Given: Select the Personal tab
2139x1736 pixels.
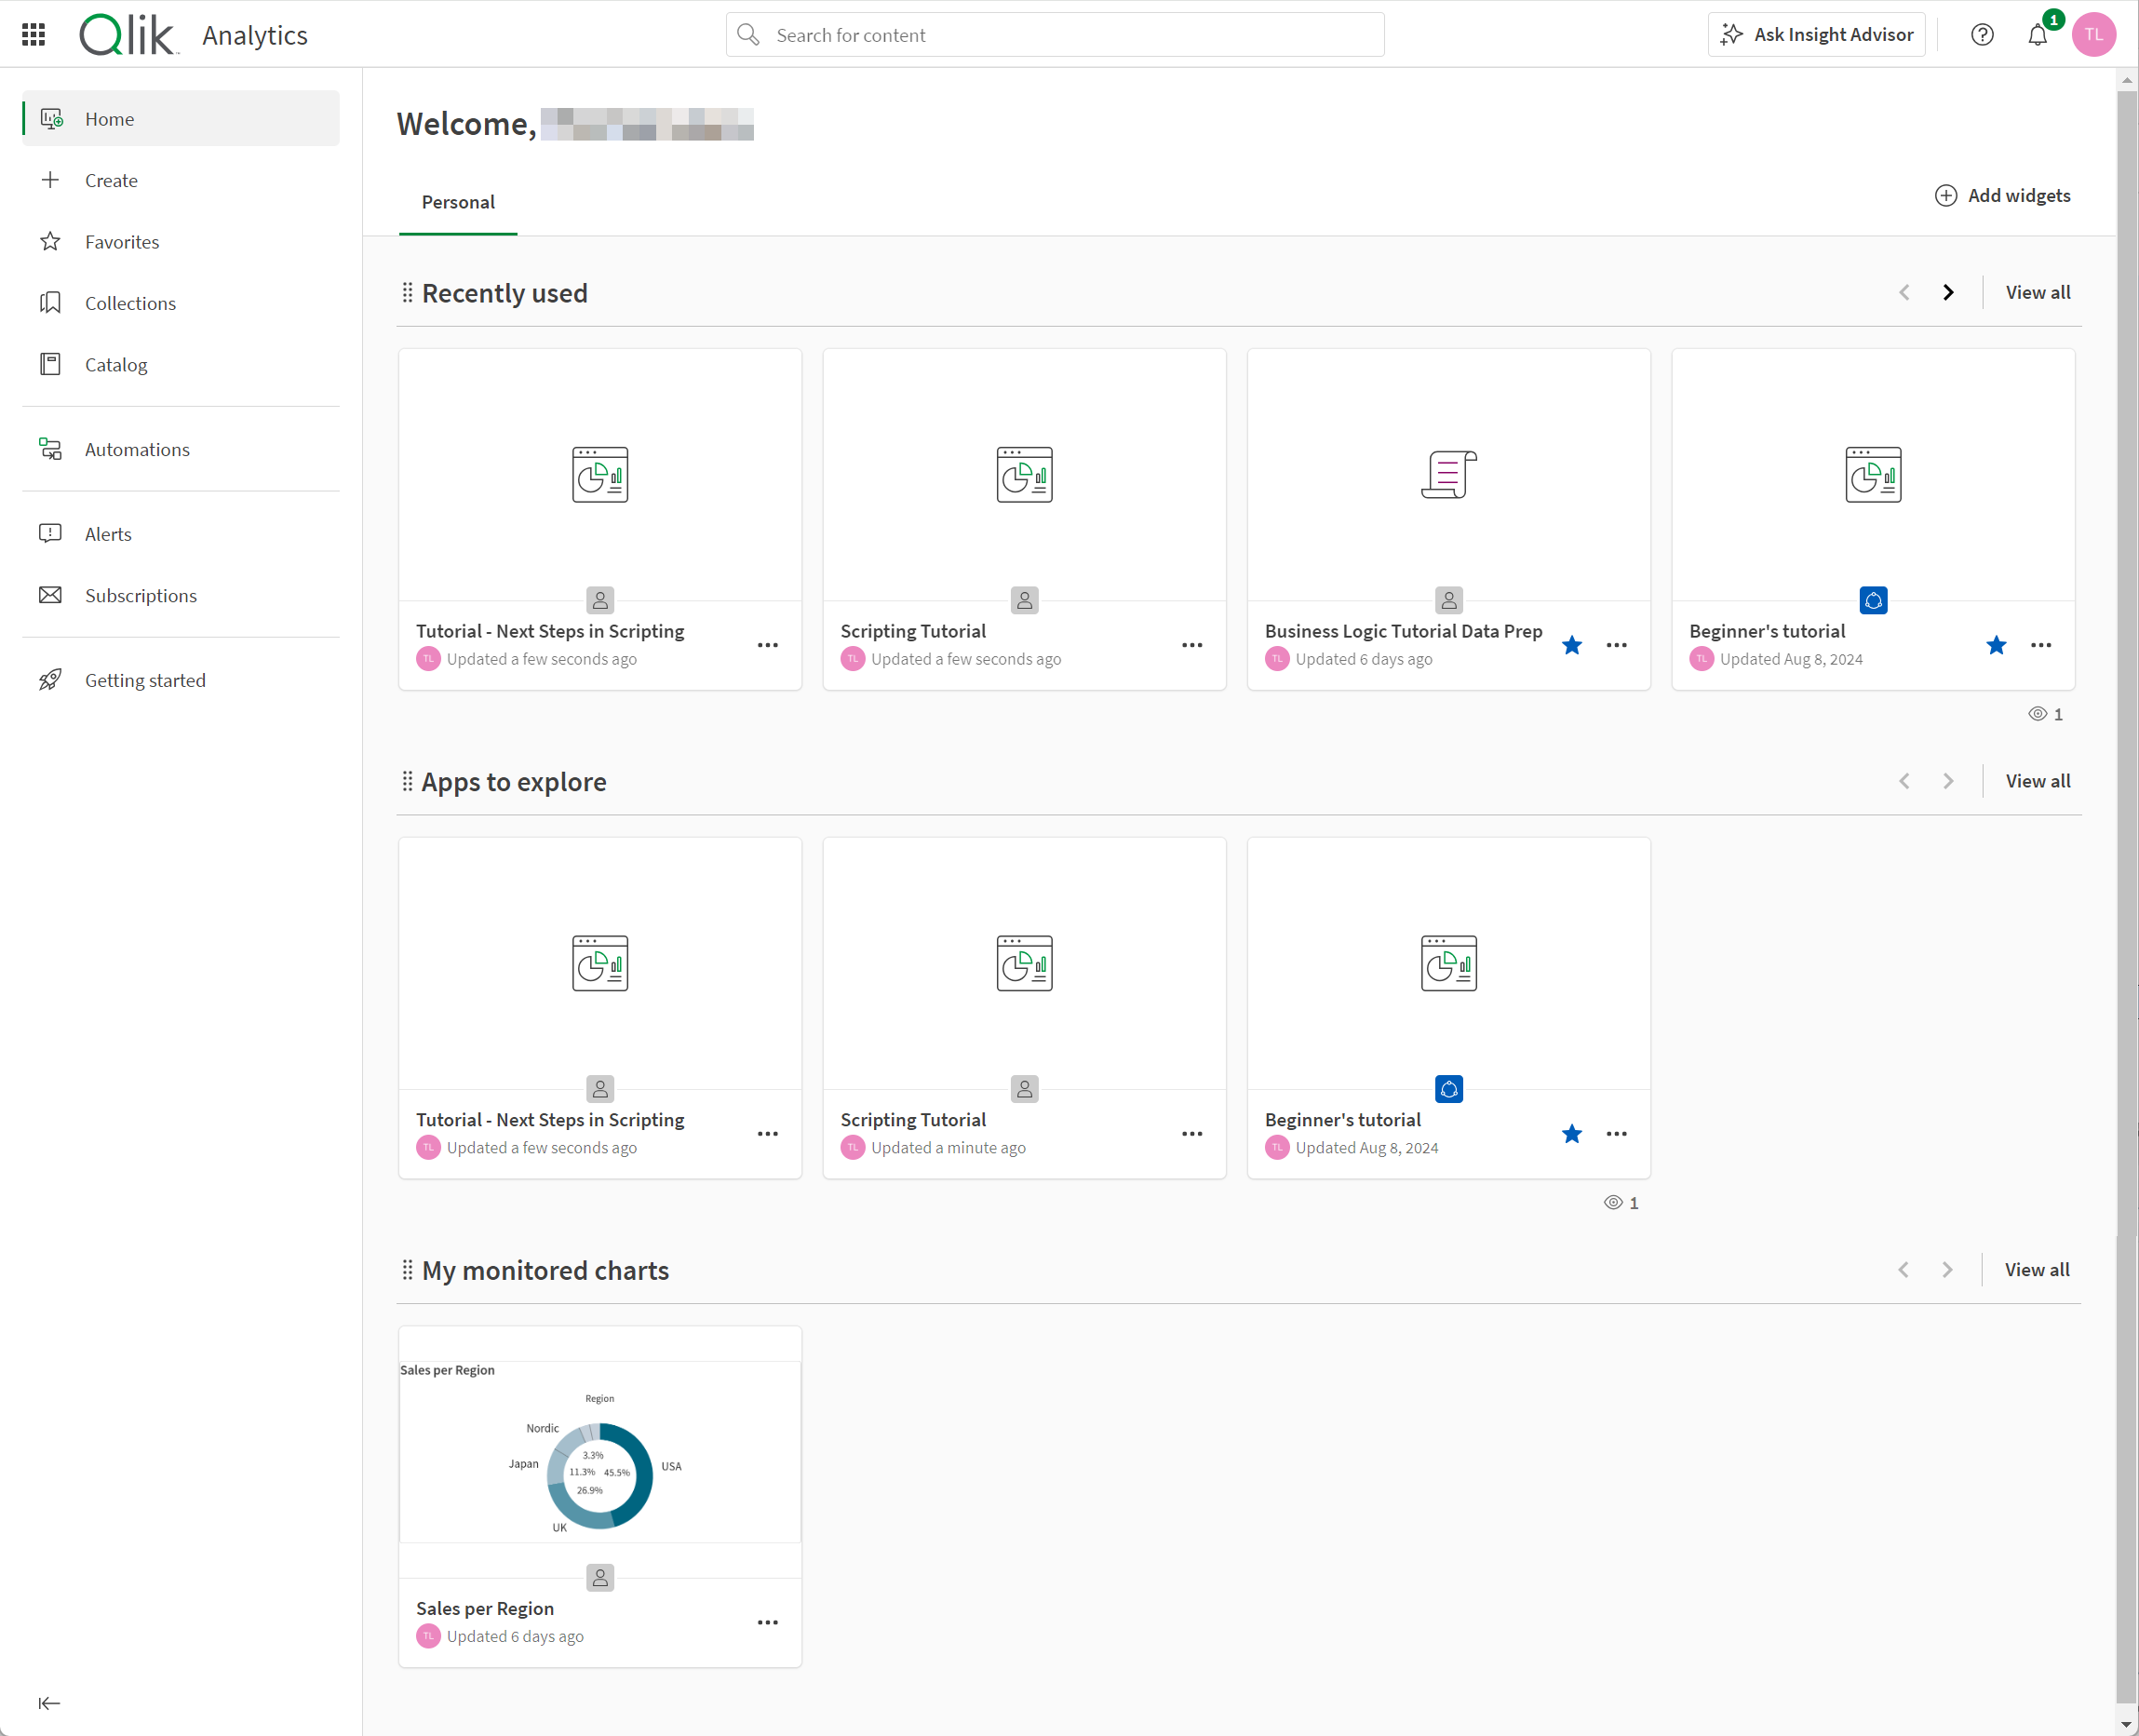Looking at the screenshot, I should click(x=459, y=200).
